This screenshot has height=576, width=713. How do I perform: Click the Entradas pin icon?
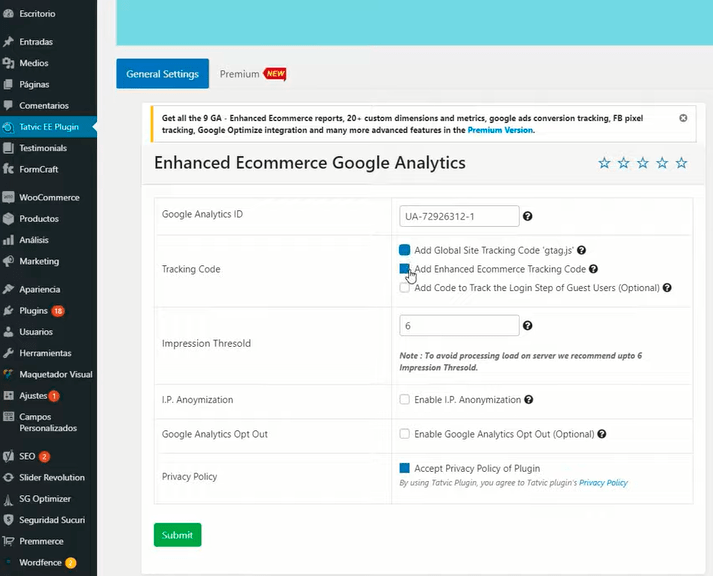8,42
